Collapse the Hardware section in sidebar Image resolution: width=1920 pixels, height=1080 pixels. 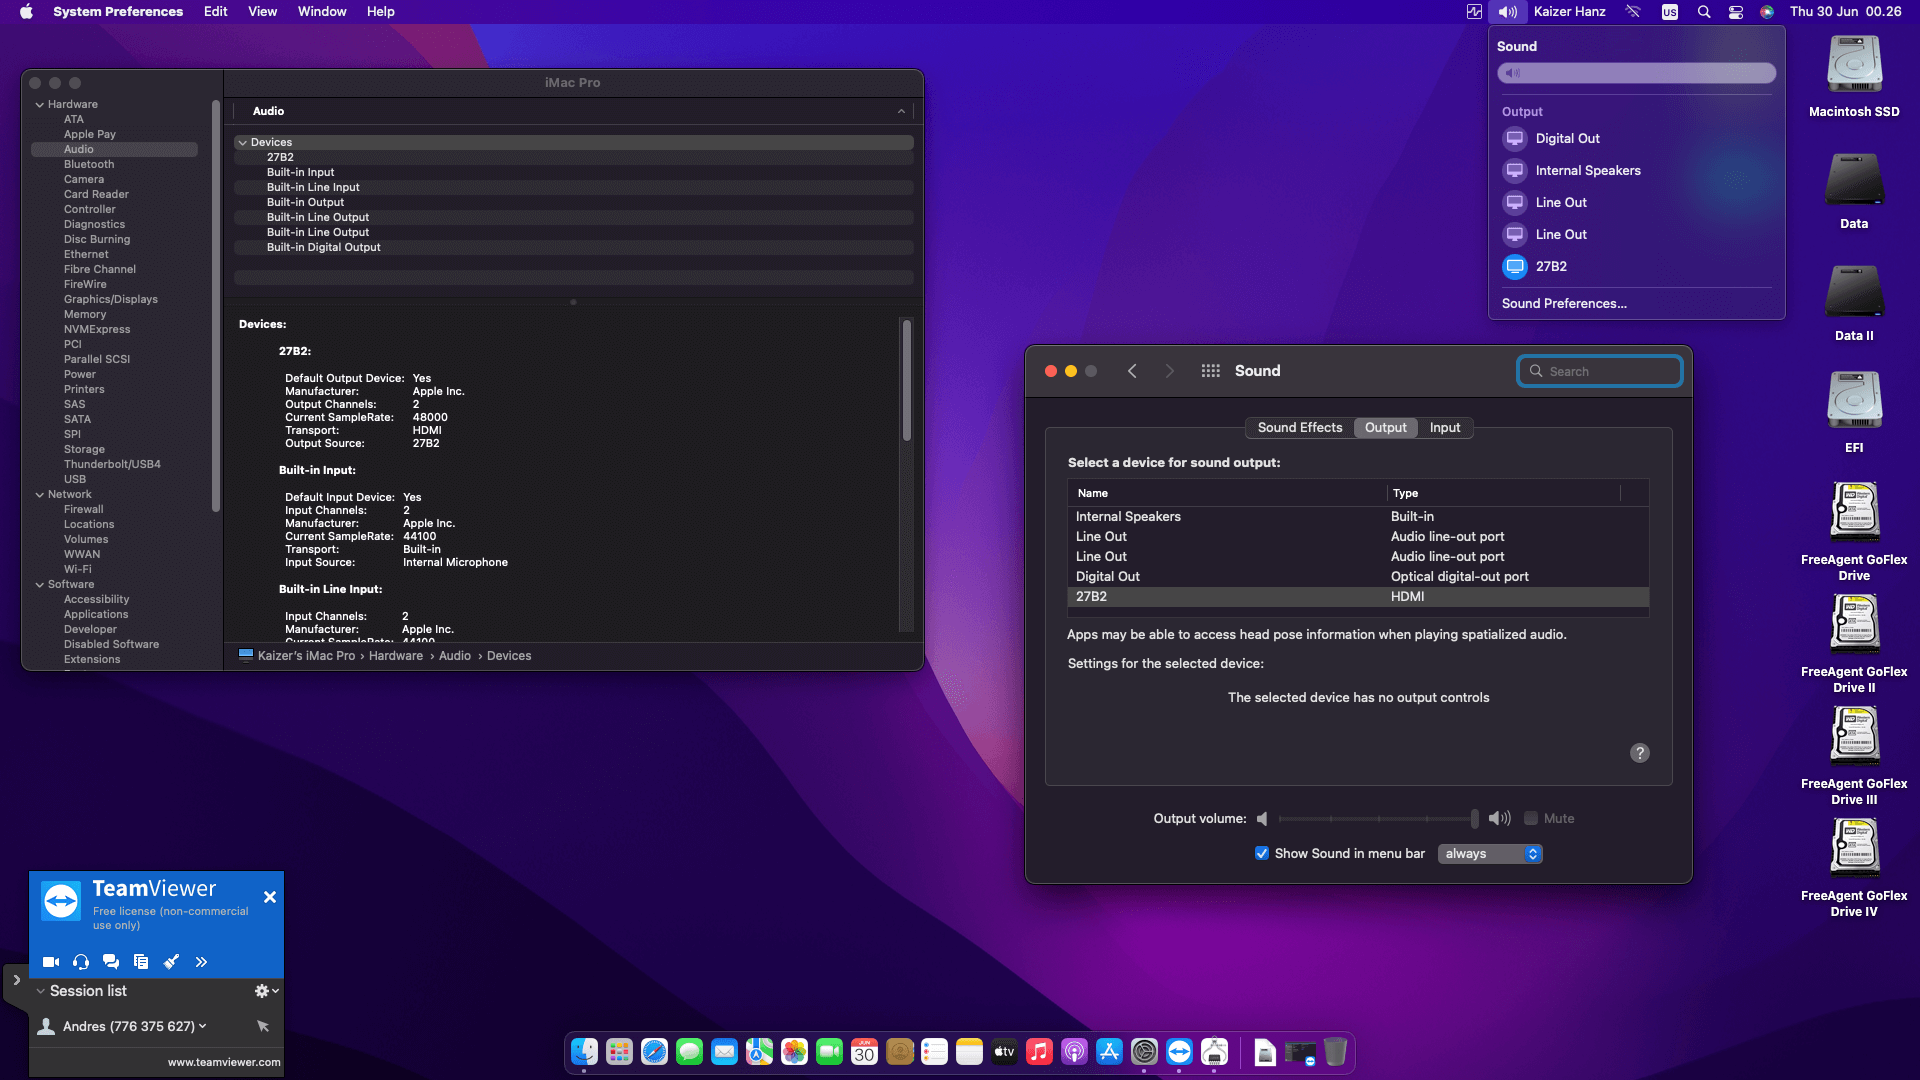click(x=40, y=104)
